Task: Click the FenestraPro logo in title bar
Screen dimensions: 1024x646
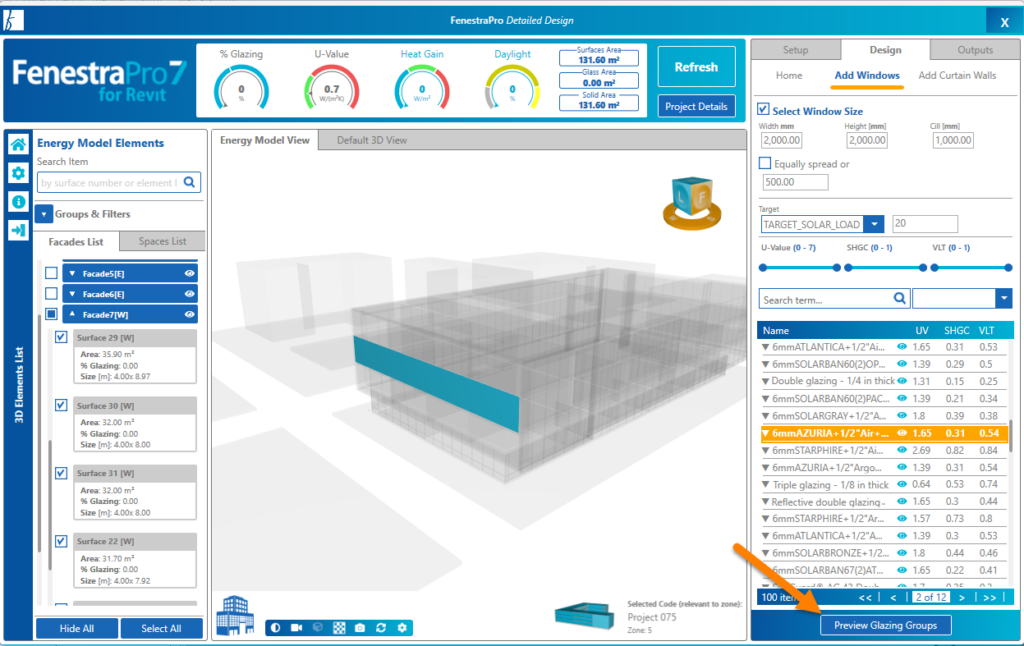Action: (x=13, y=21)
